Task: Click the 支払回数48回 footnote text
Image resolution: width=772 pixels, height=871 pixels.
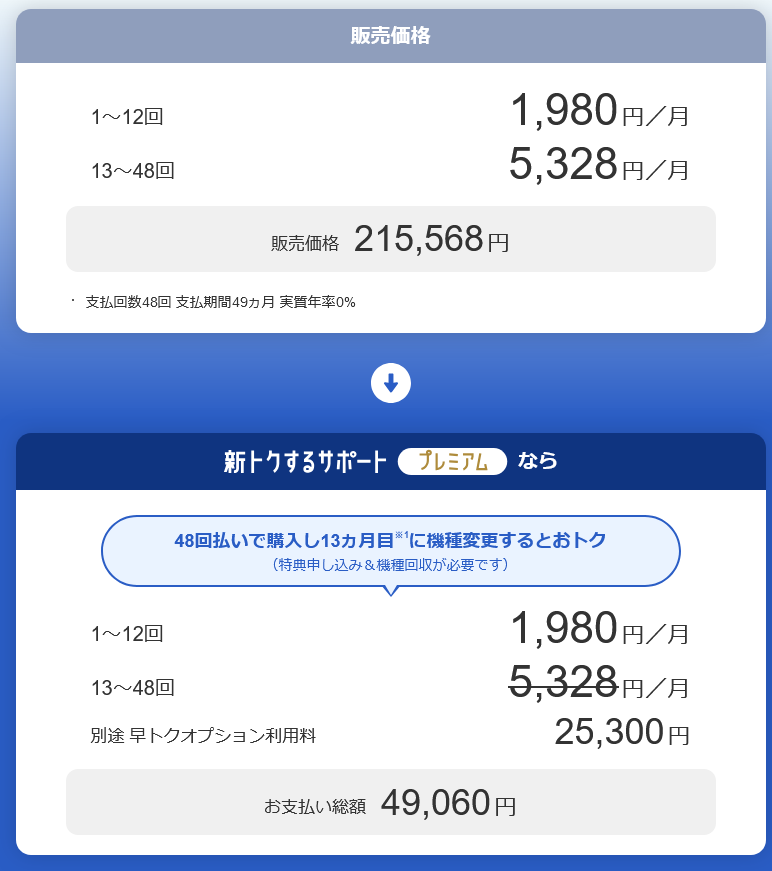Action: pyautogui.click(x=220, y=302)
